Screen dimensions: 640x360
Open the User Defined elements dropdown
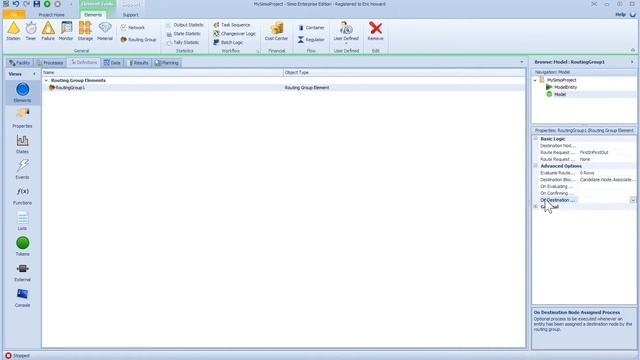pyautogui.click(x=346, y=32)
